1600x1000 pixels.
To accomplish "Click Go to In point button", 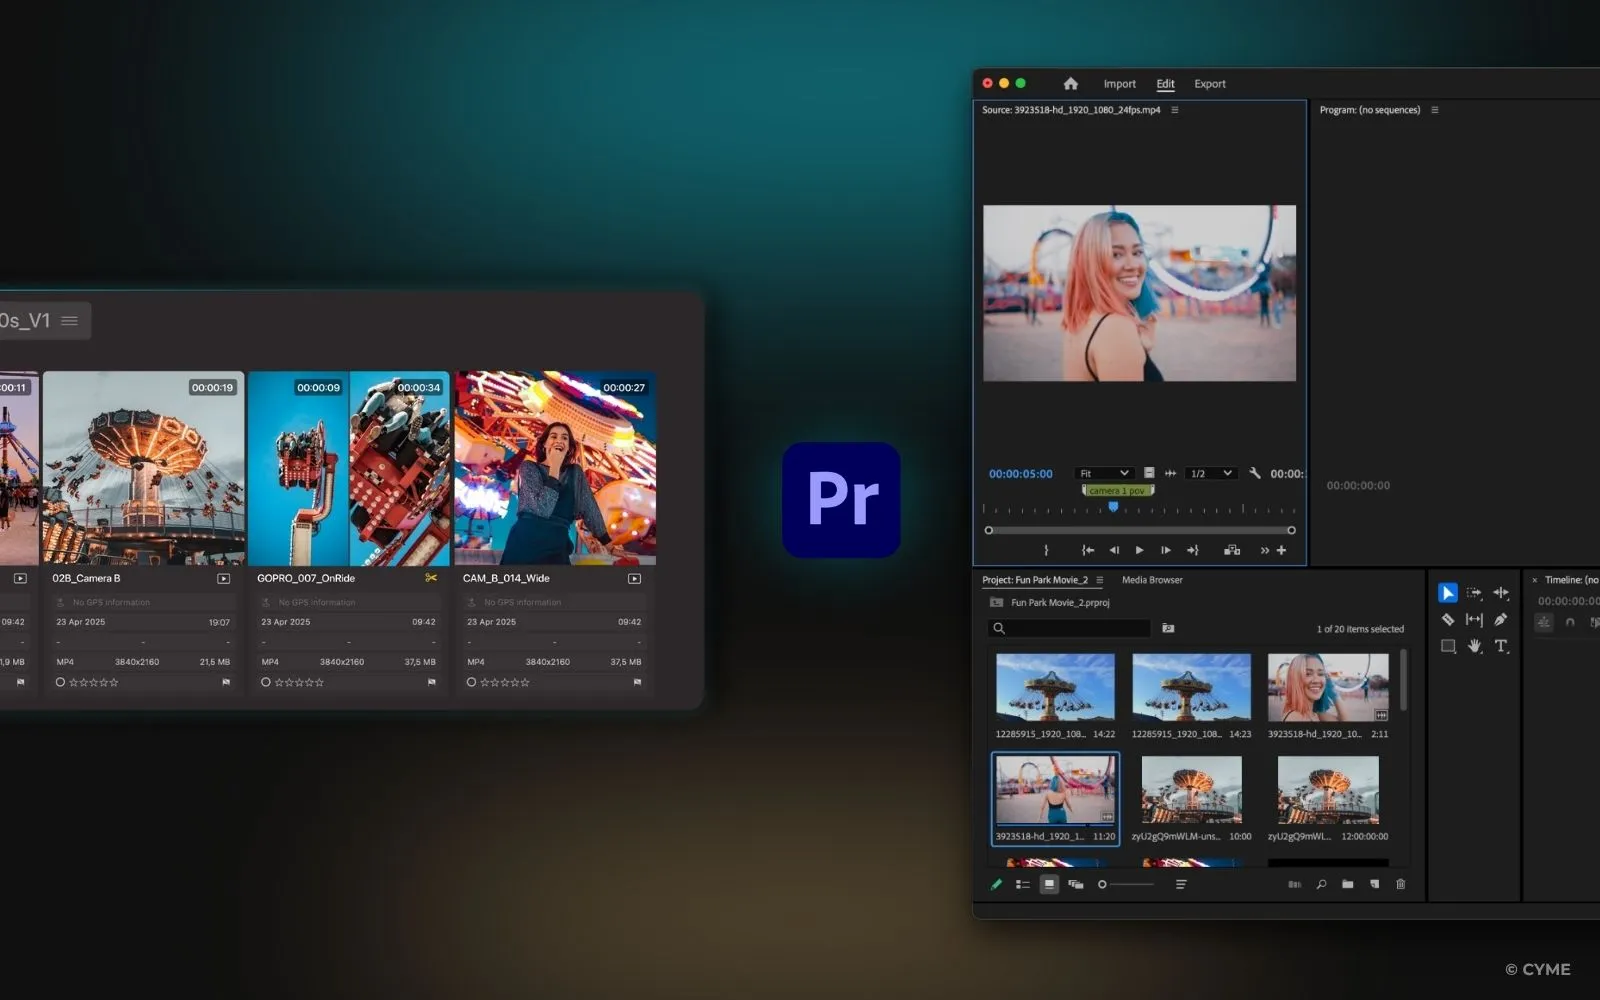I will tap(1088, 550).
